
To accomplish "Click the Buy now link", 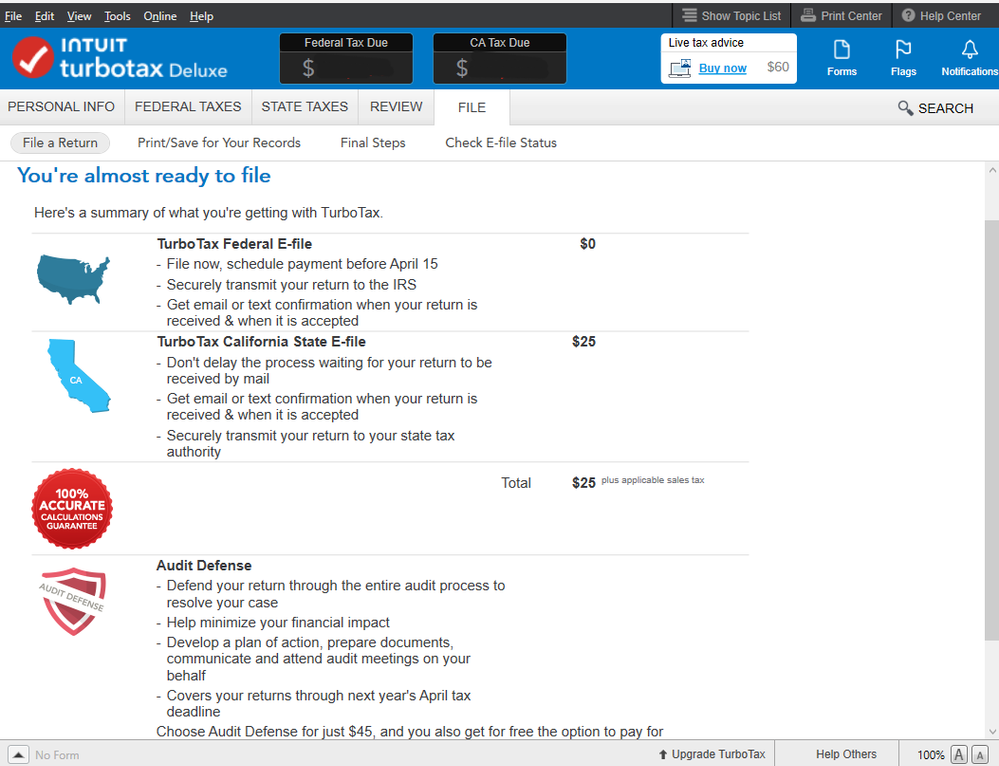I will (722, 68).
